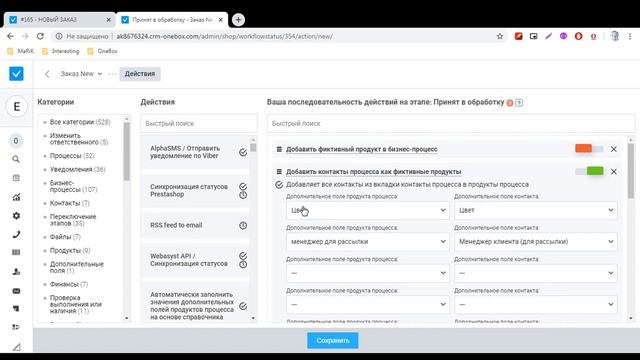This screenshot has width=640, height=360.
Task: Click the drag handle of Добавить контакты процесса action
Action: point(279,172)
